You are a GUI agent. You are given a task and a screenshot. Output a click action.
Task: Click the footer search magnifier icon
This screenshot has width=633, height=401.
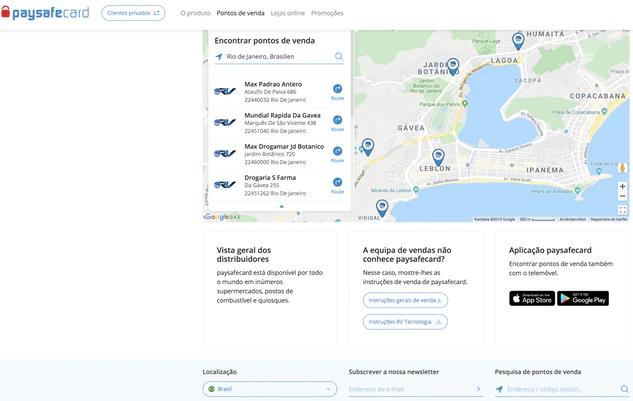pyautogui.click(x=625, y=389)
